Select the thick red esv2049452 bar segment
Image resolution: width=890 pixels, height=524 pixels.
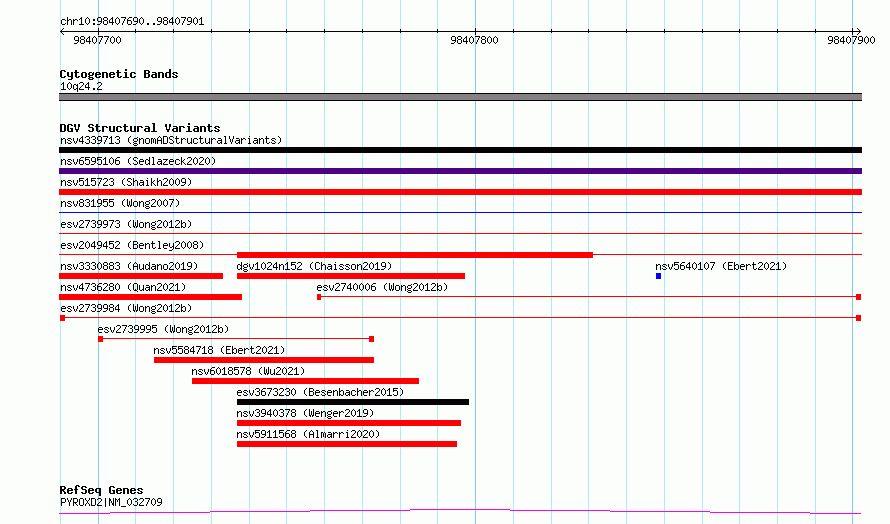(x=415, y=255)
